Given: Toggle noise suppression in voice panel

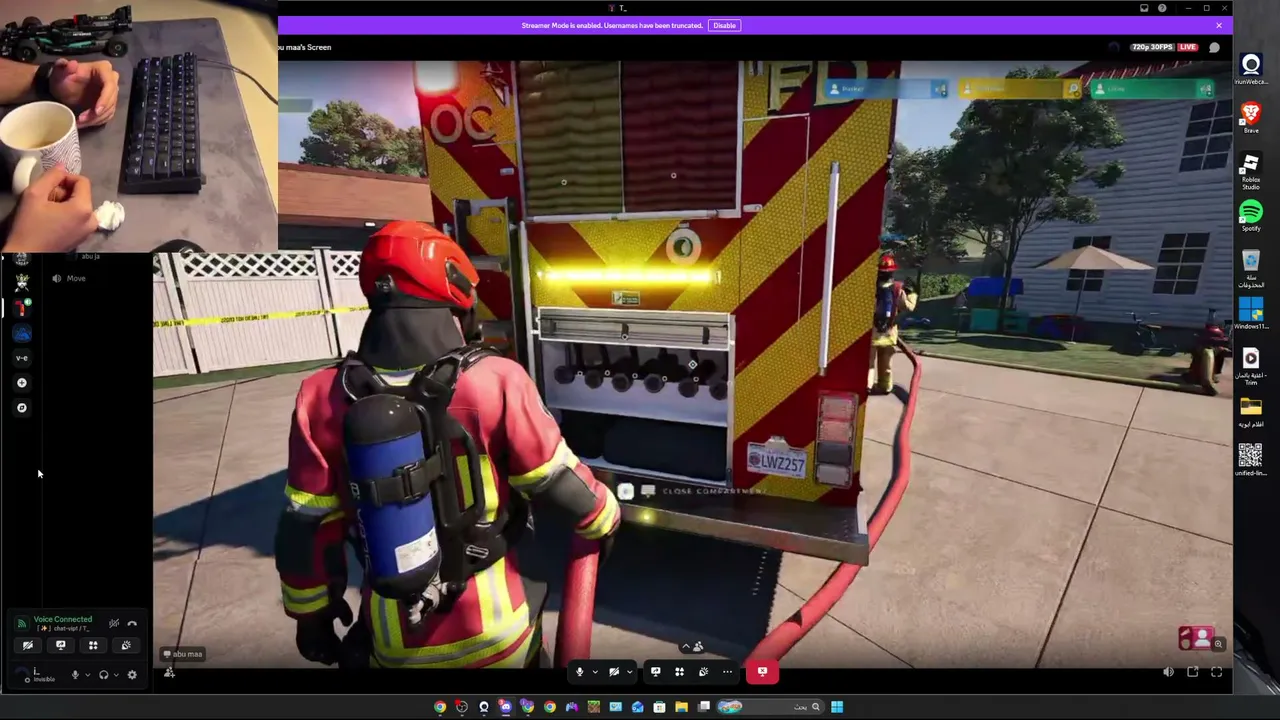Looking at the screenshot, I should [x=114, y=623].
